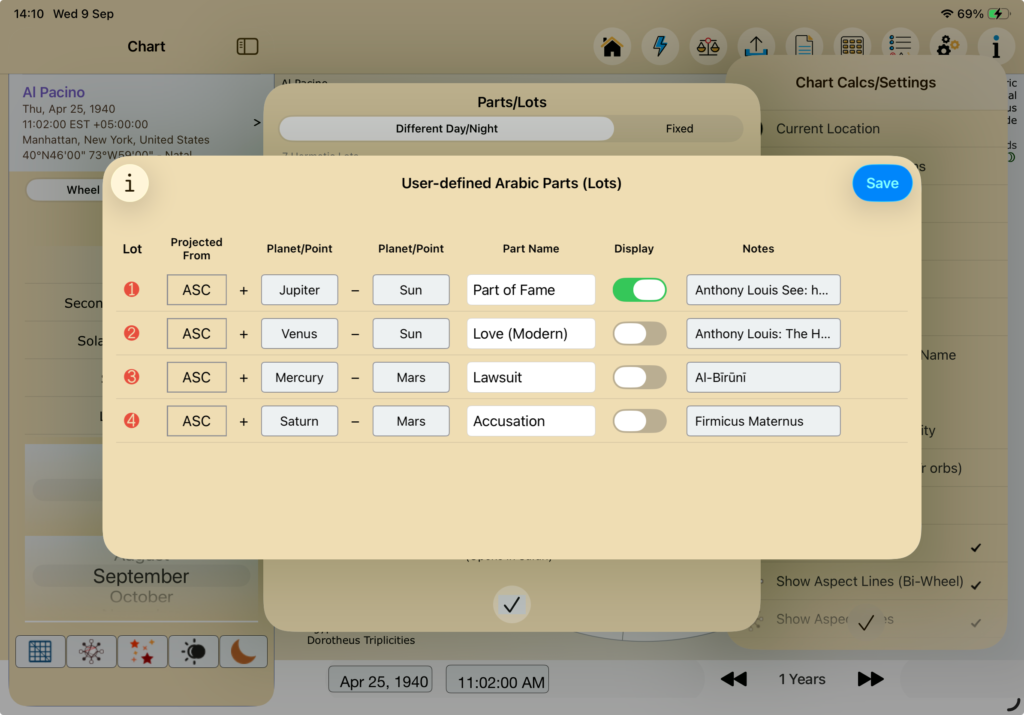Open the grid table icon in toolbar

pyautogui.click(x=852, y=46)
